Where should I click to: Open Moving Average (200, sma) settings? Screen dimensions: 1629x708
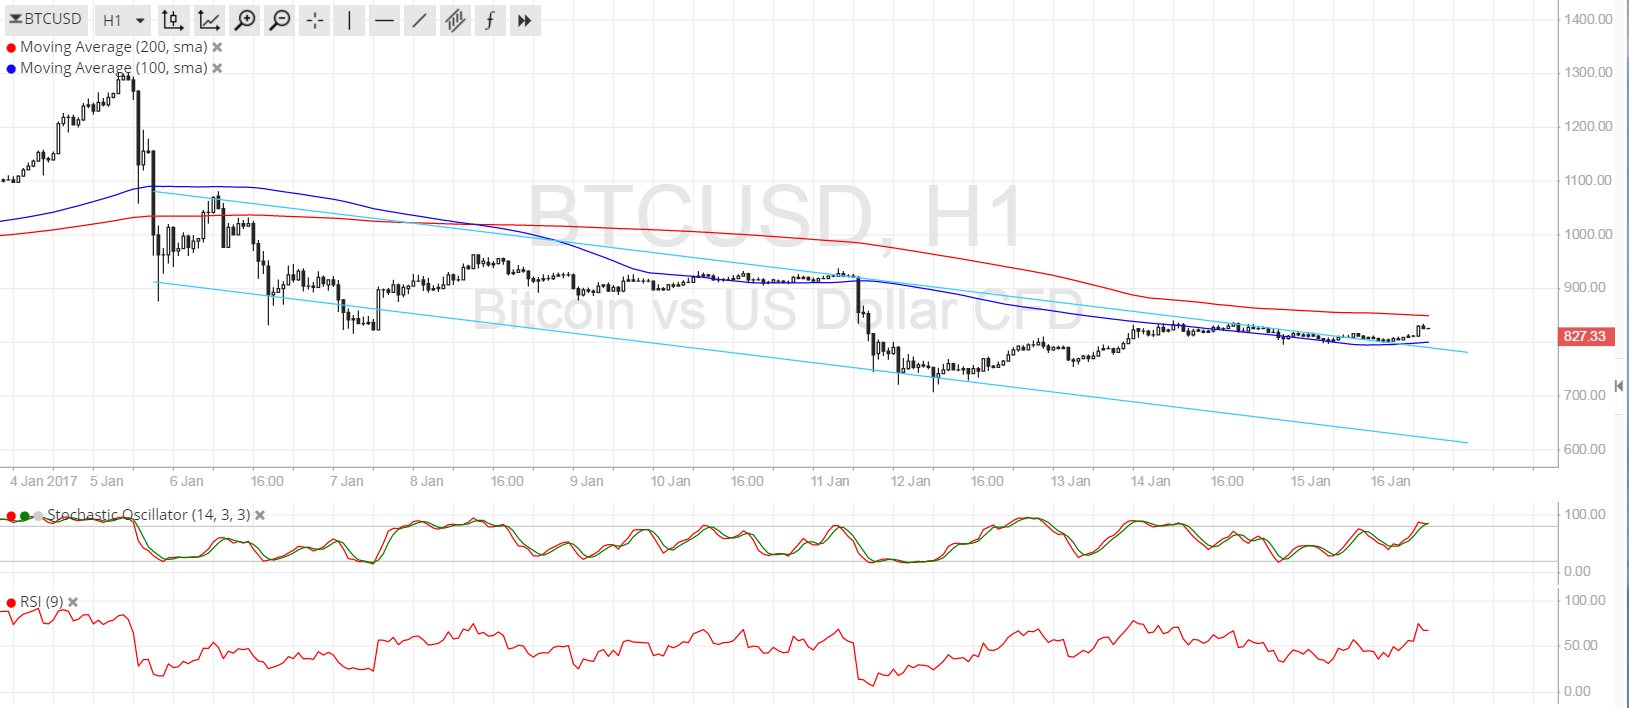point(114,47)
